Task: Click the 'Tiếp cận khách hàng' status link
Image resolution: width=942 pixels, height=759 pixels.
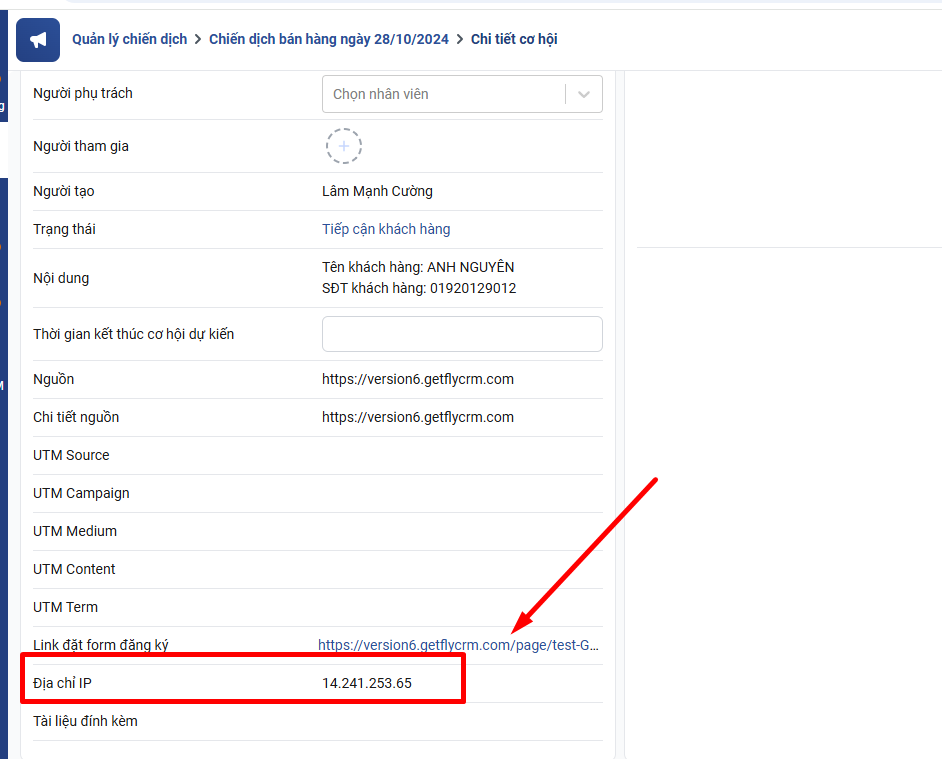Action: tap(386, 229)
